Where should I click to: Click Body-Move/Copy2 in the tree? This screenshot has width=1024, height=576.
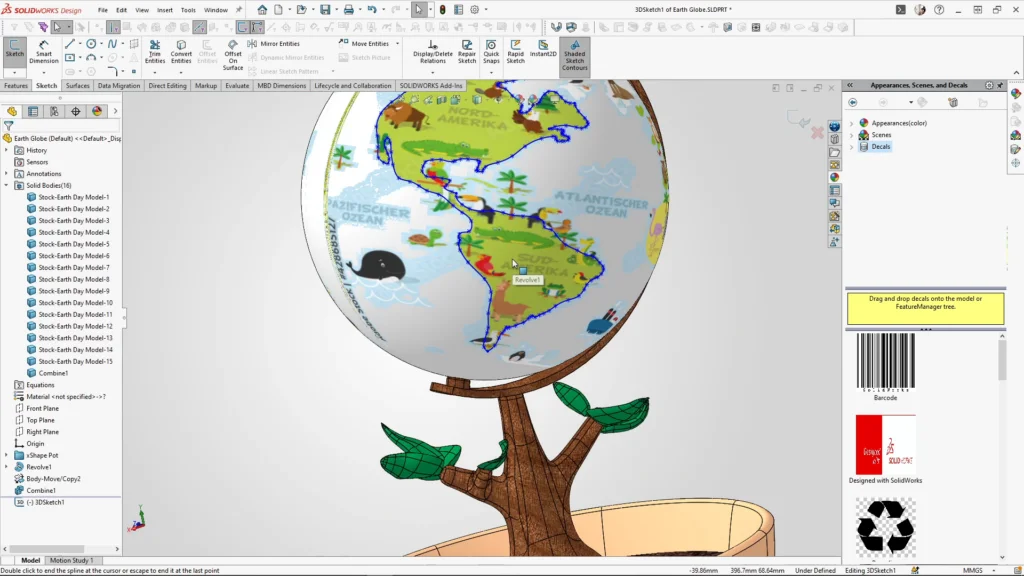(x=54, y=479)
